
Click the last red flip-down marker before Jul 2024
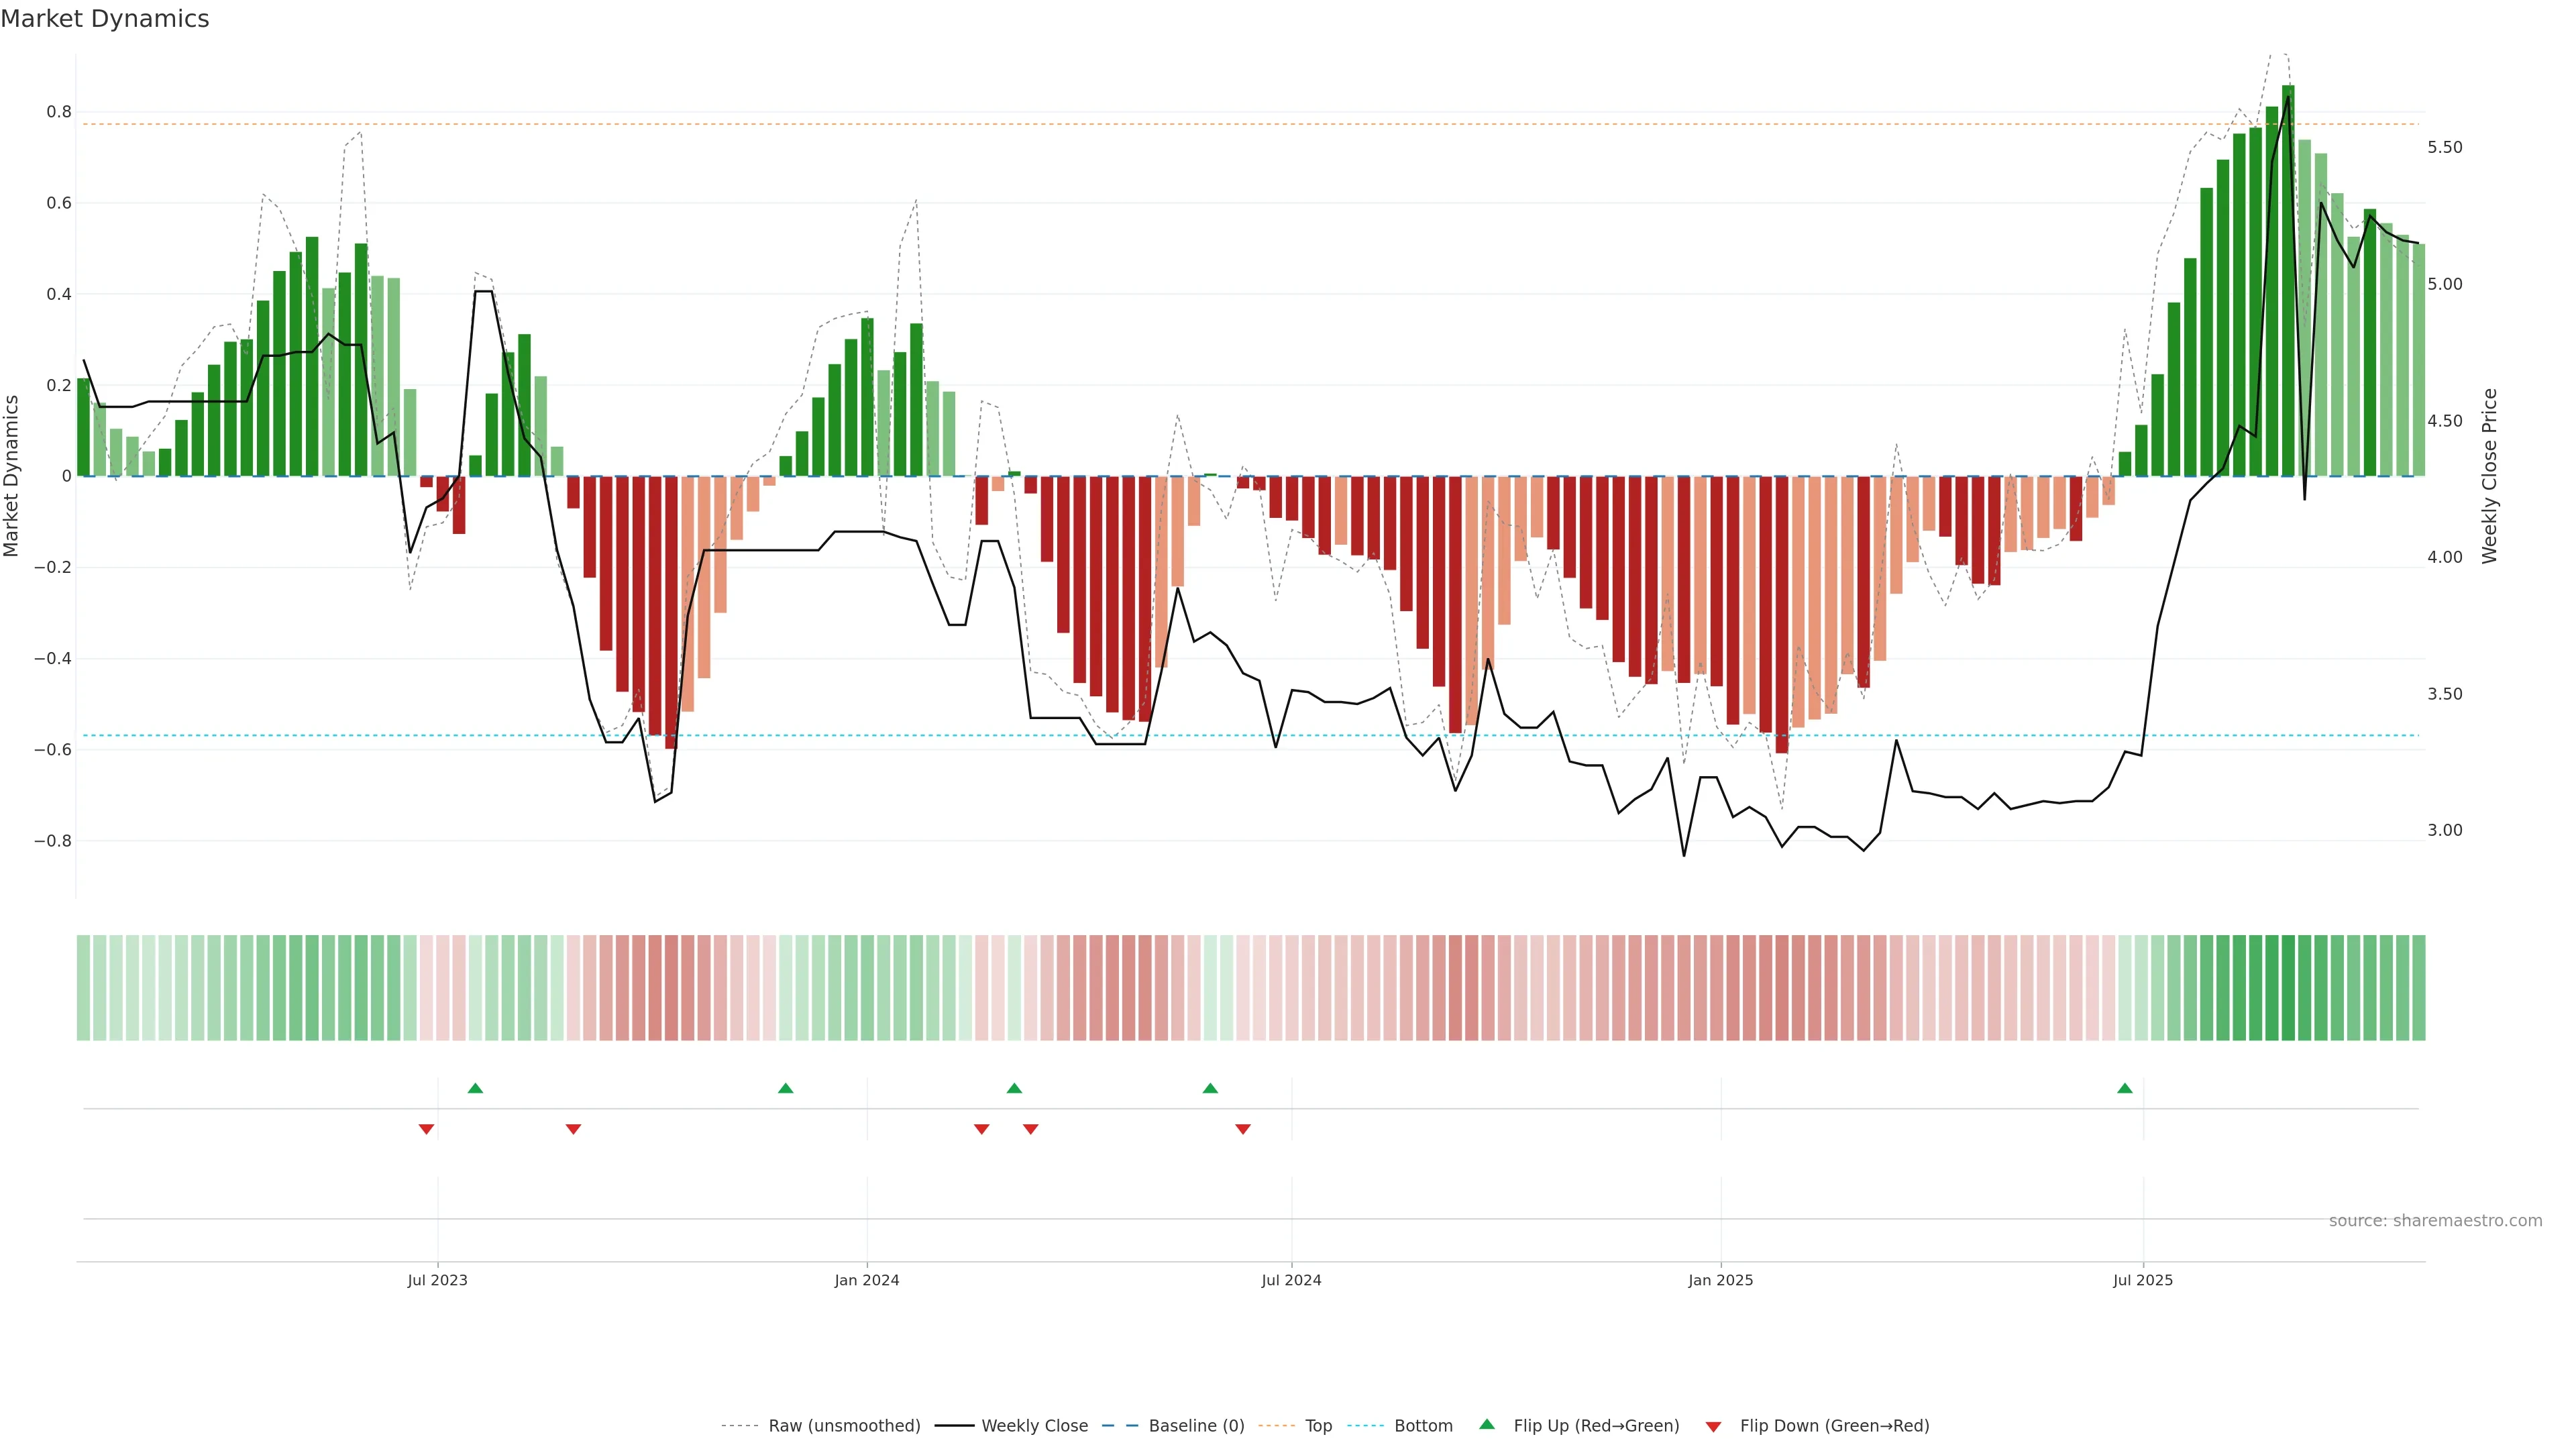(1243, 1129)
